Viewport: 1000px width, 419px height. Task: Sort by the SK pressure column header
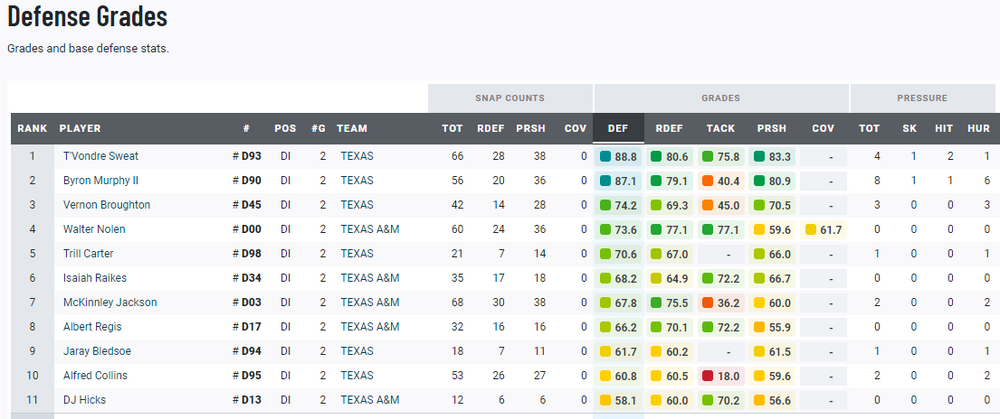pos(910,129)
